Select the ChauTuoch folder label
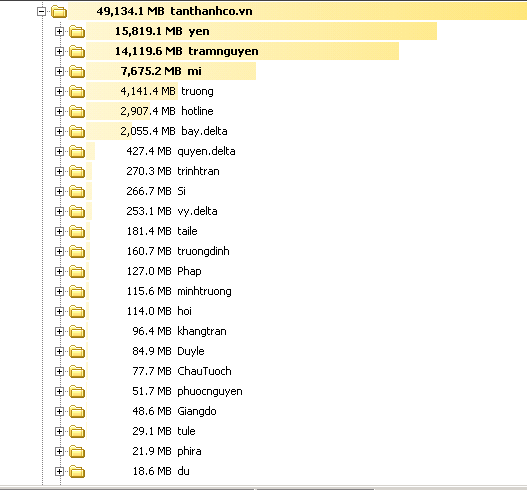Viewport: 527px width, 490px height. pyautogui.click(x=204, y=371)
